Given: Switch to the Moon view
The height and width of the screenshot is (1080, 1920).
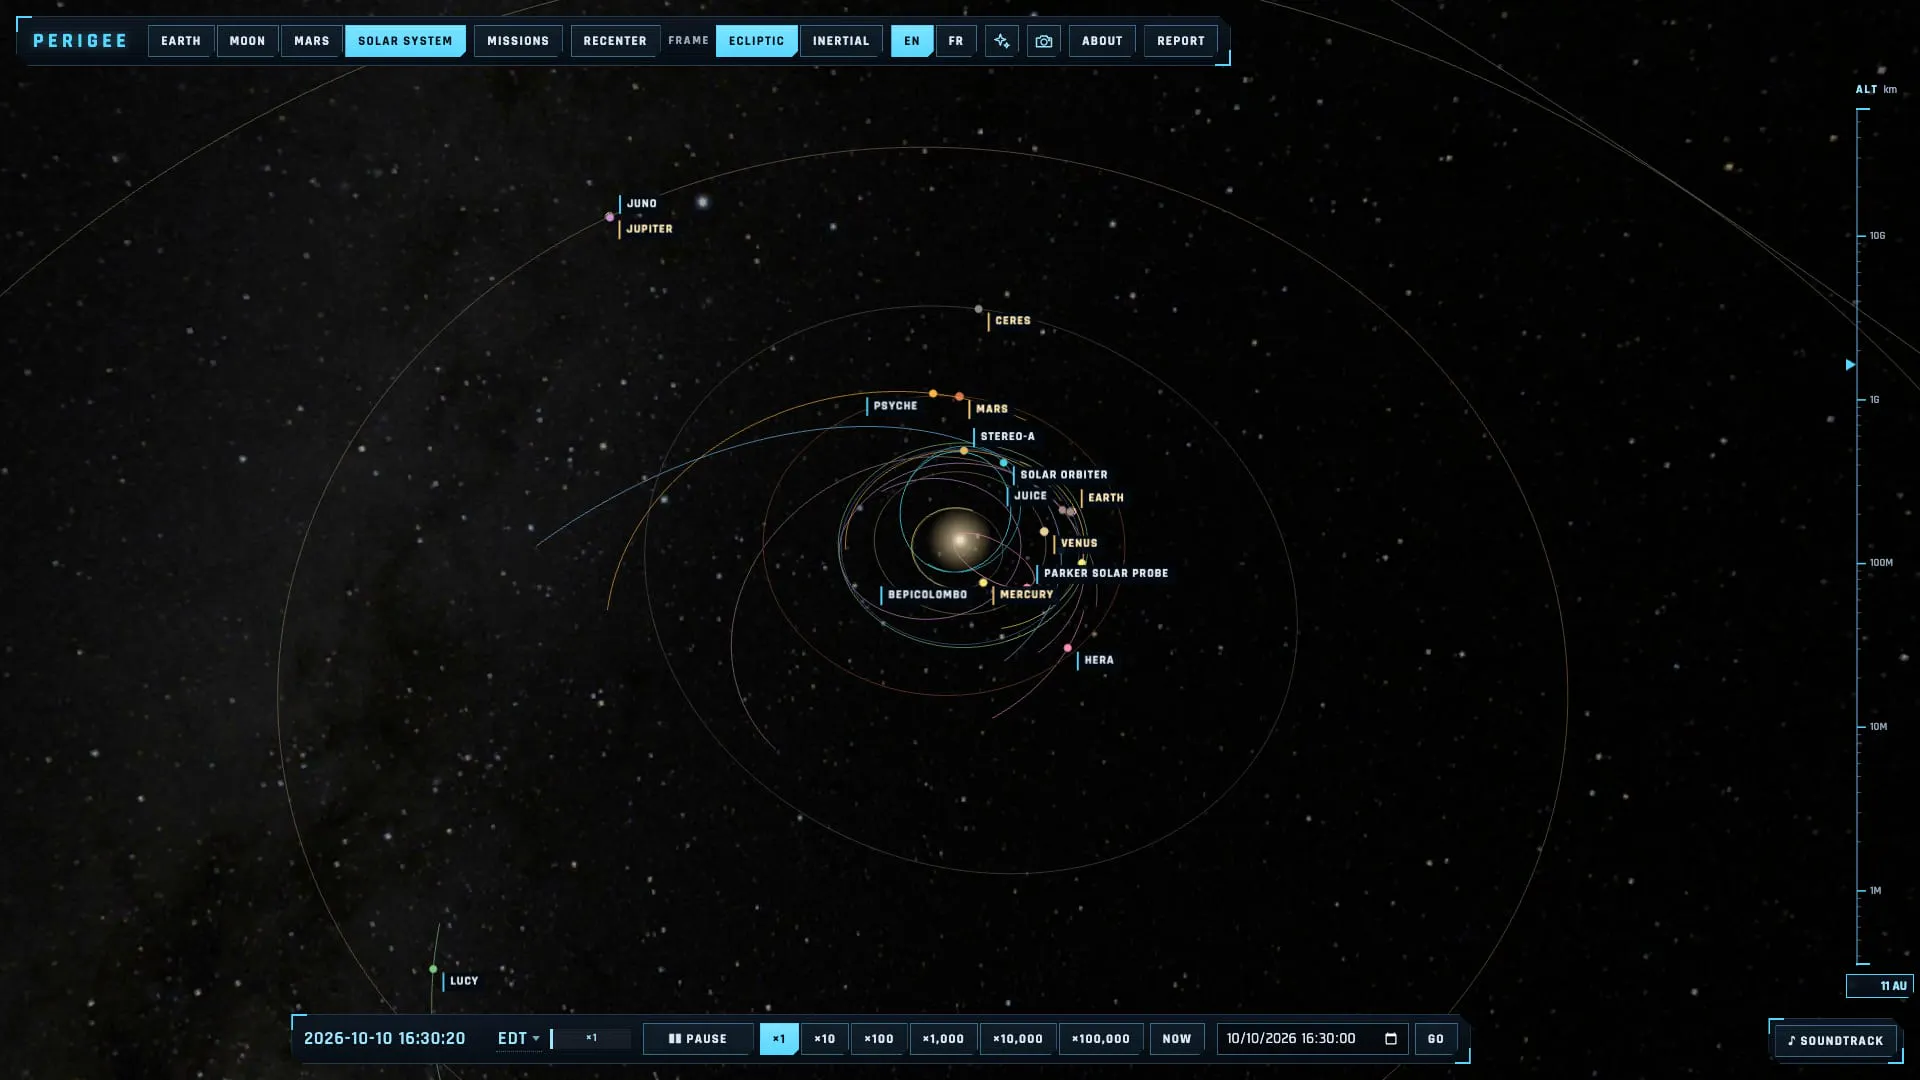Looking at the screenshot, I should click(x=247, y=41).
